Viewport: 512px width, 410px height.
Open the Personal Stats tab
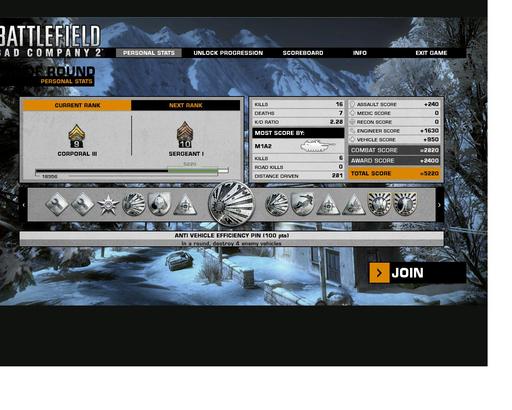(149, 53)
